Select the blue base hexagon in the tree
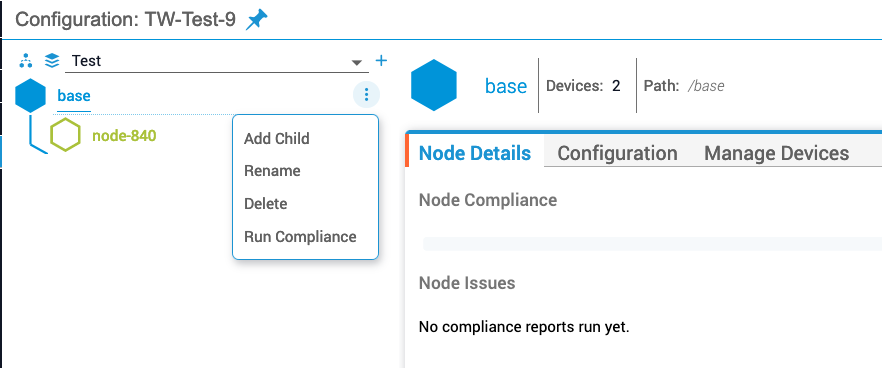This screenshot has height=368, width=882. pos(30,95)
